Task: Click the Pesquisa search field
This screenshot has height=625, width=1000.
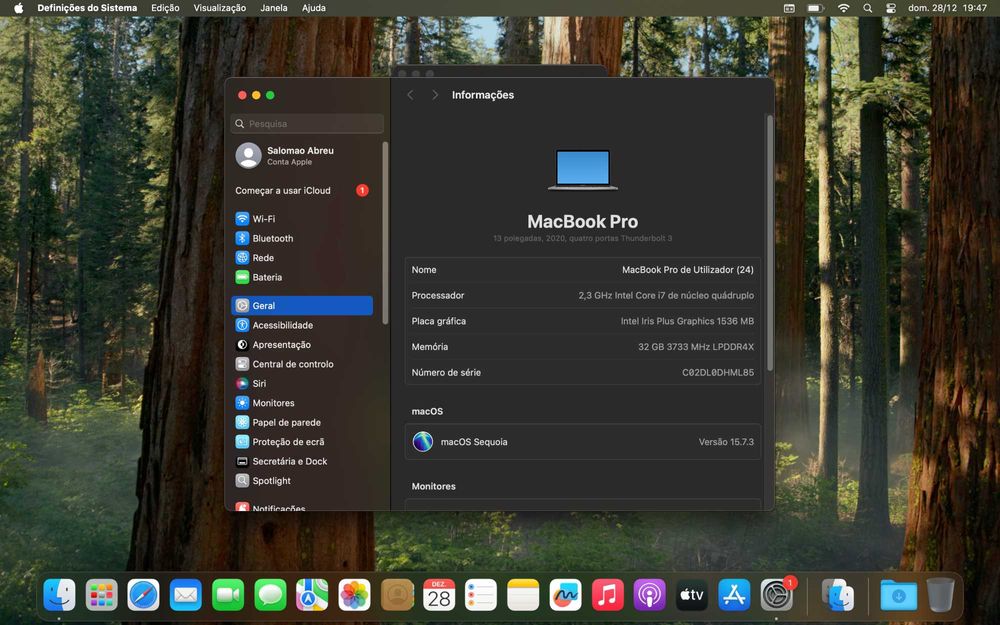Action: point(307,124)
